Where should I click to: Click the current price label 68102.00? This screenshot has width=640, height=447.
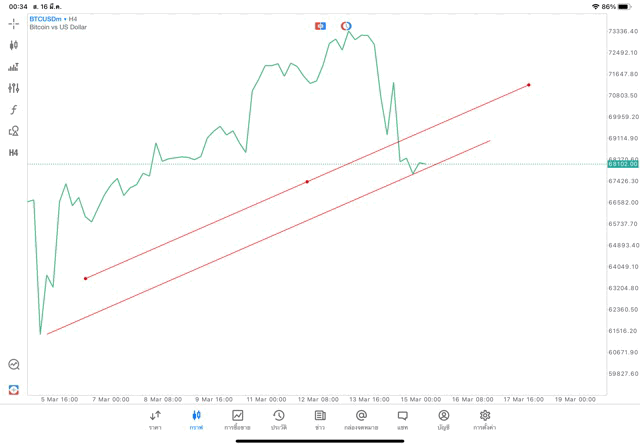click(622, 164)
